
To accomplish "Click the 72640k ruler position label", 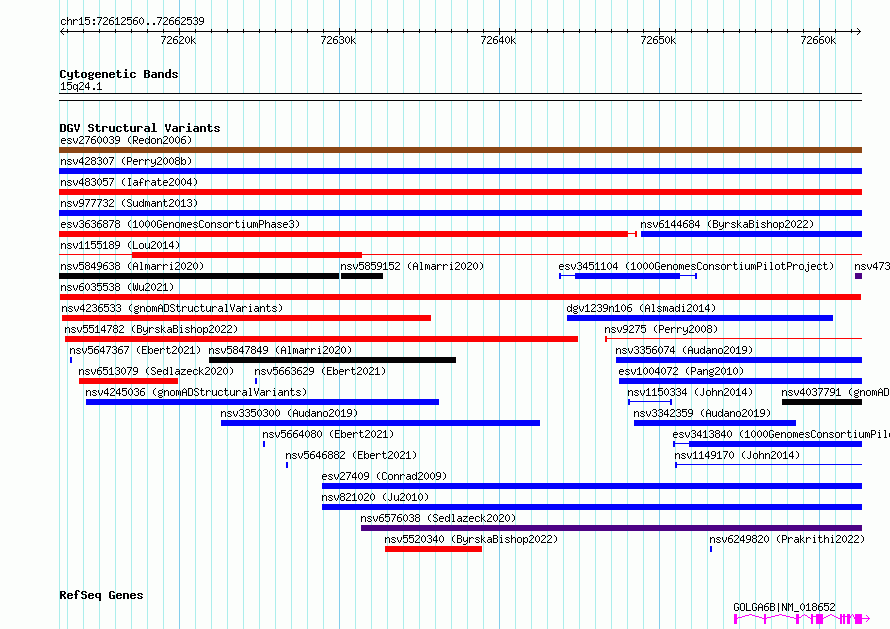I will (x=498, y=40).
